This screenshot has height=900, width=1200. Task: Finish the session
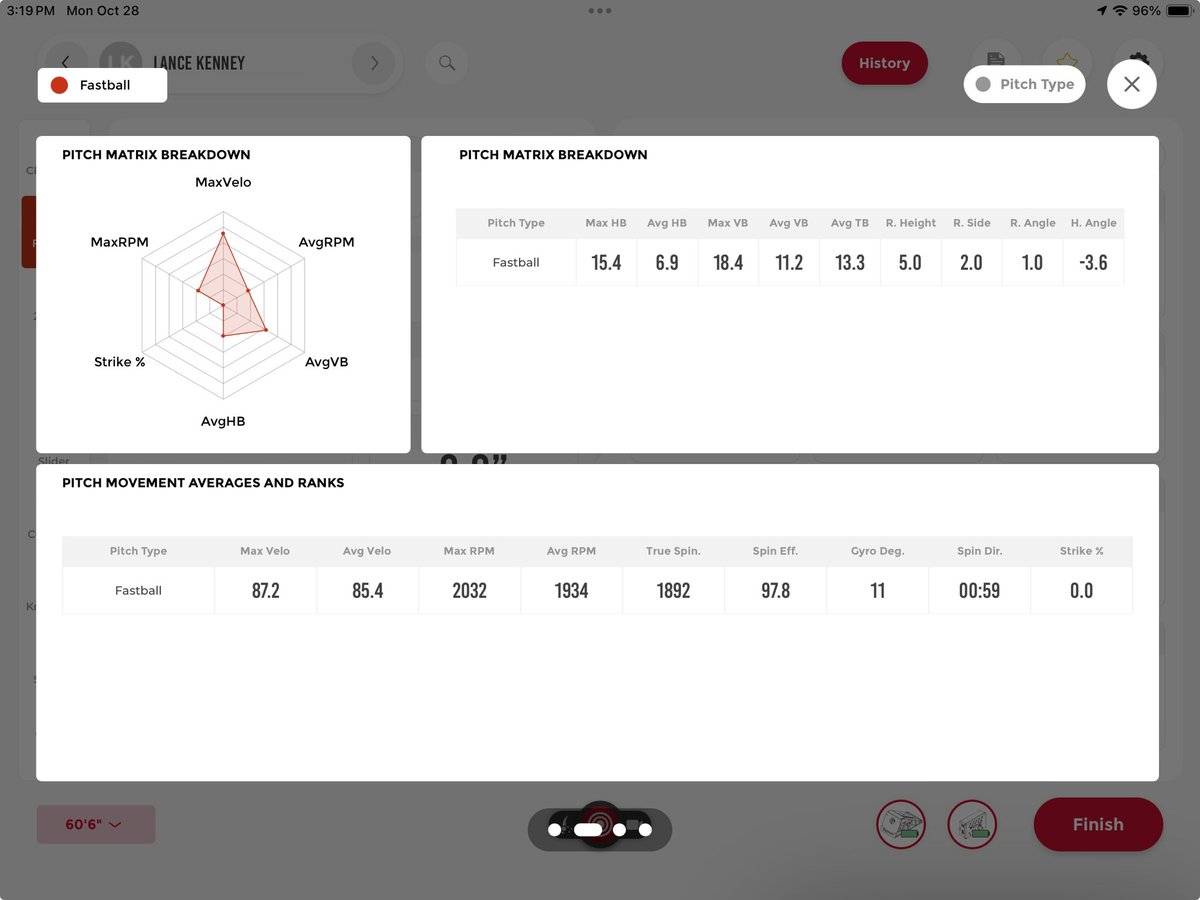(1098, 825)
